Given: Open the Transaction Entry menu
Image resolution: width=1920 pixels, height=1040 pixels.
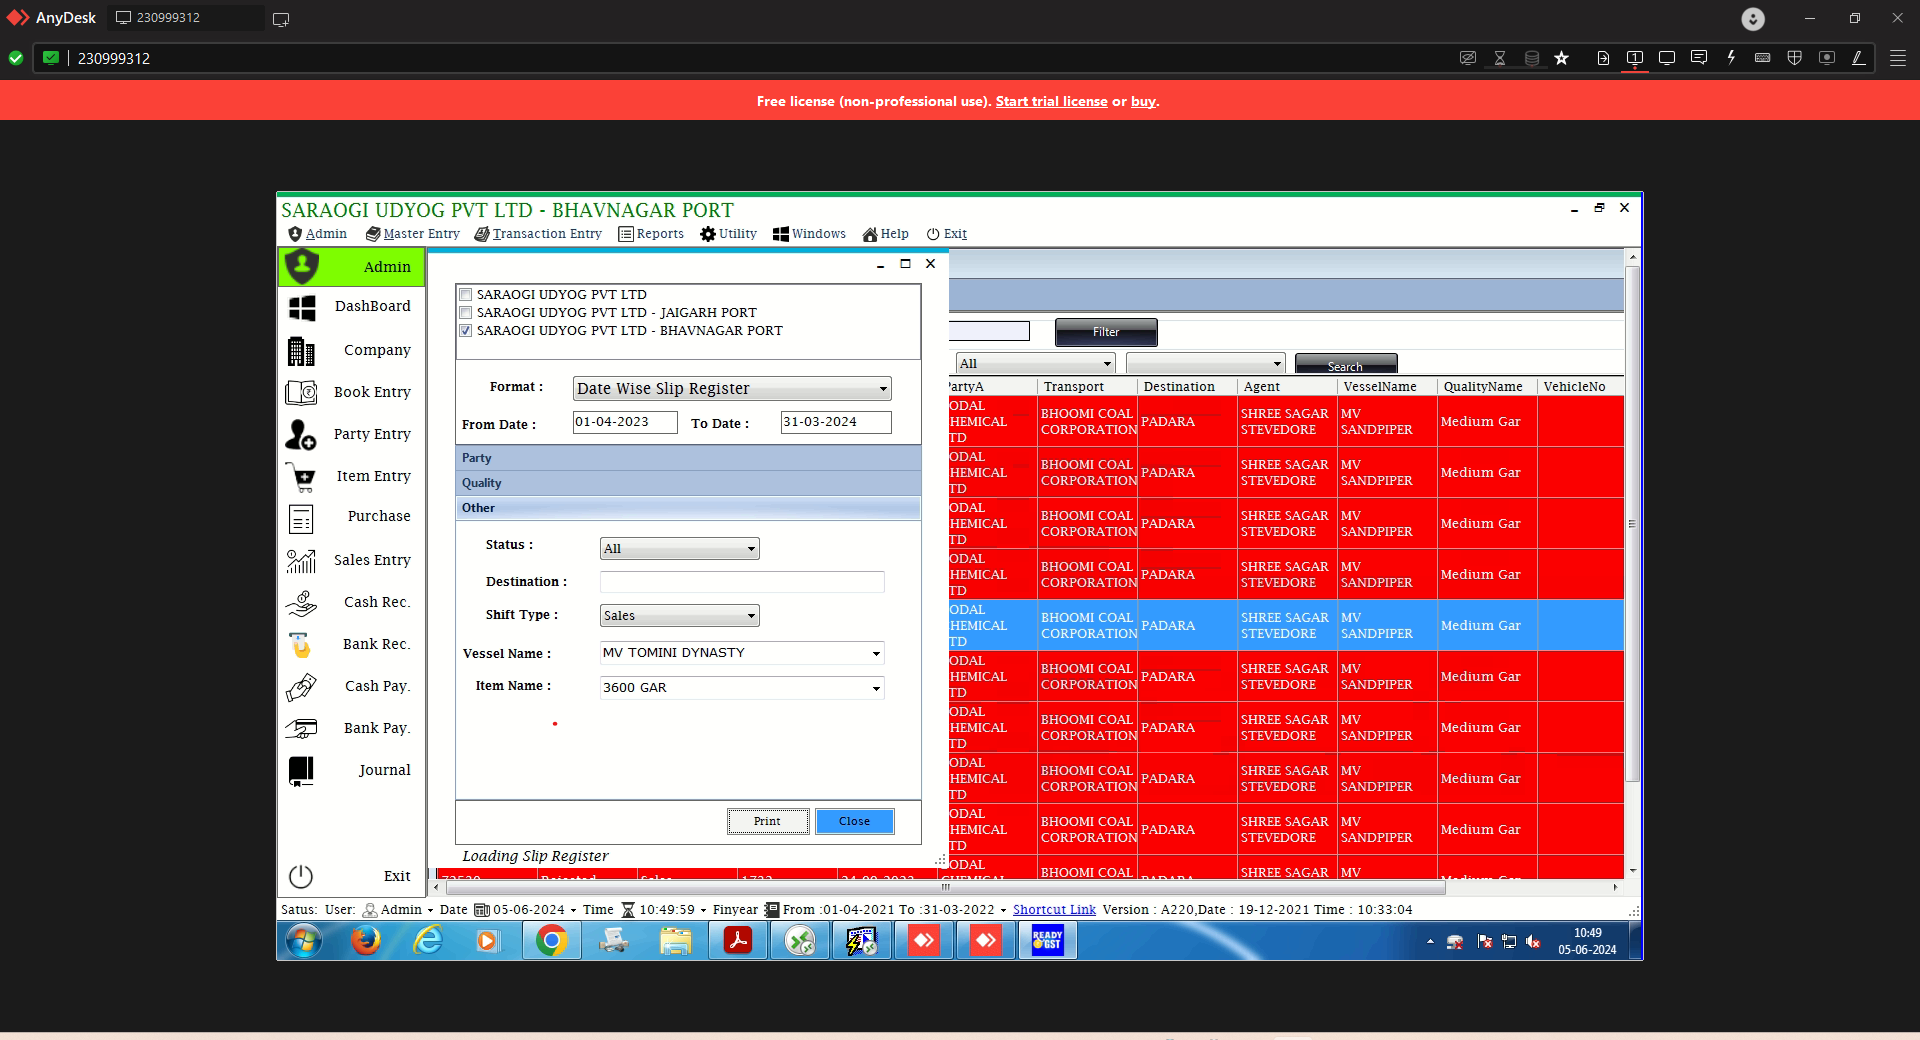Looking at the screenshot, I should point(538,234).
